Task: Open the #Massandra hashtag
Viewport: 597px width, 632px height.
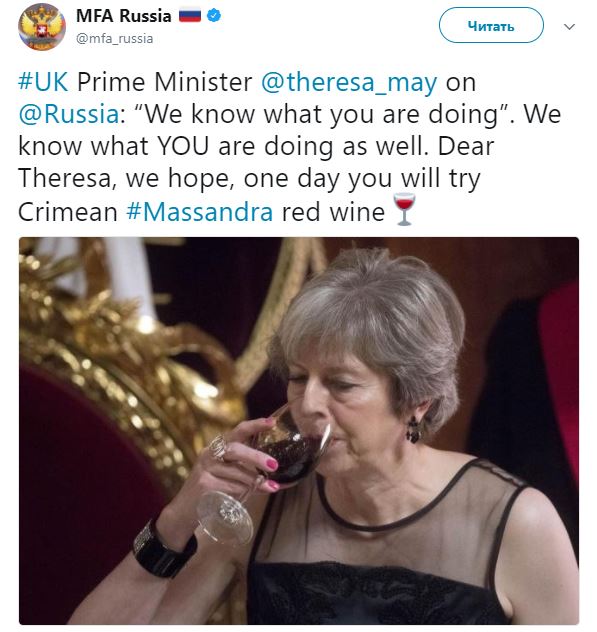Action: tap(200, 212)
